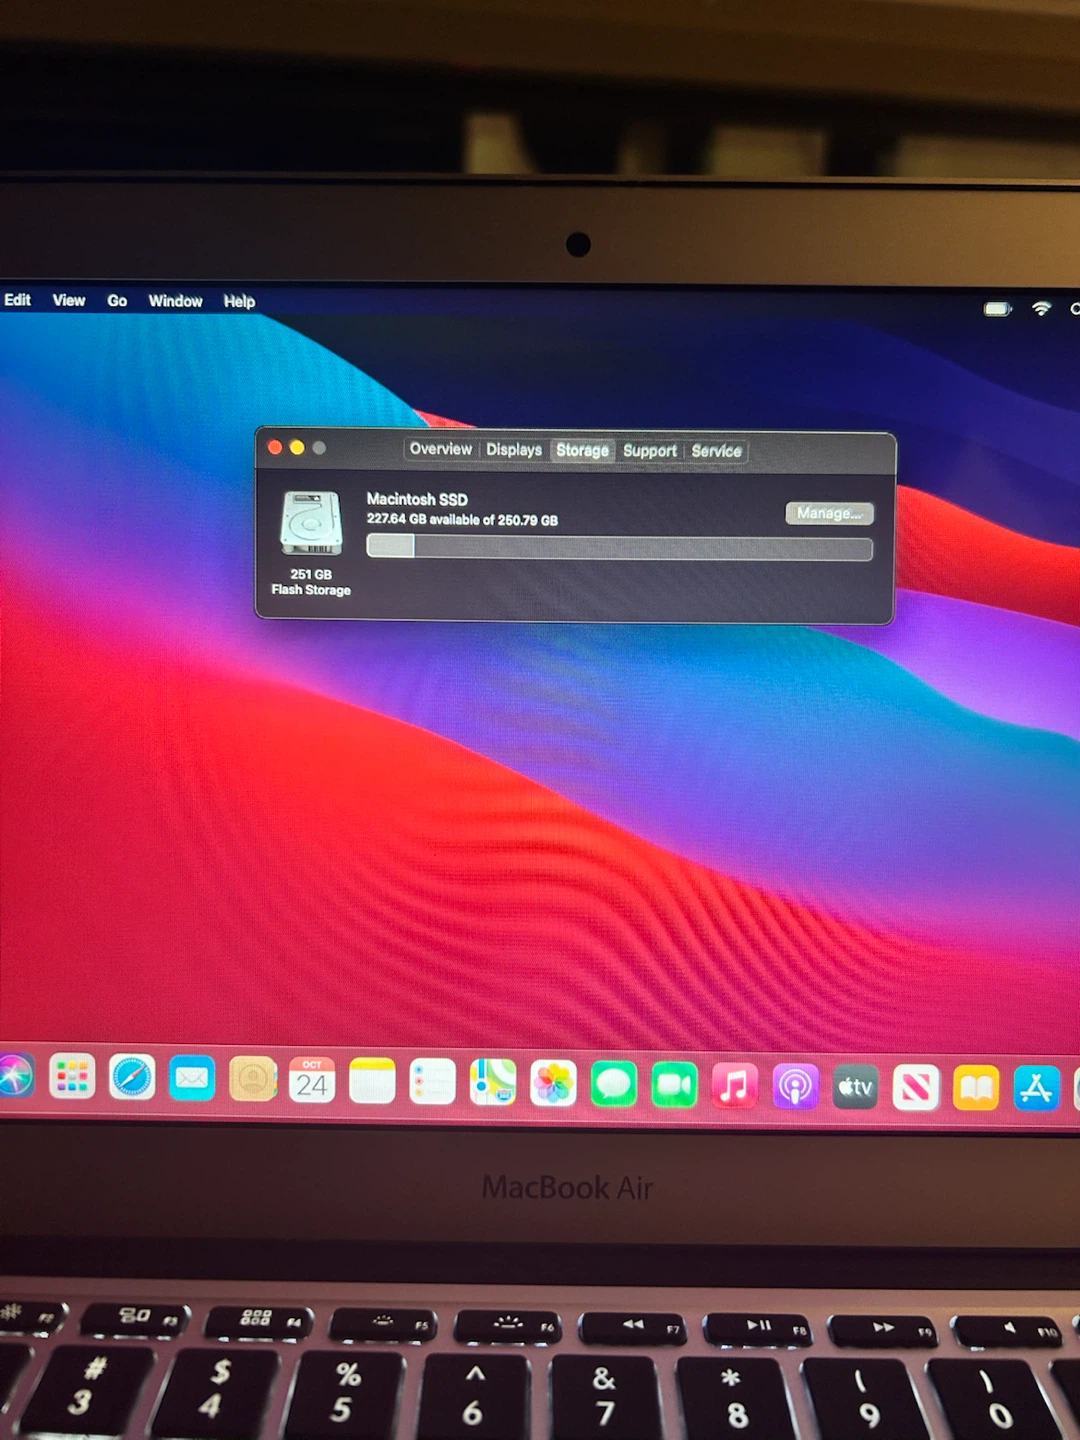Switch to the Service tab
This screenshot has height=1440, width=1080.
pyautogui.click(x=717, y=451)
